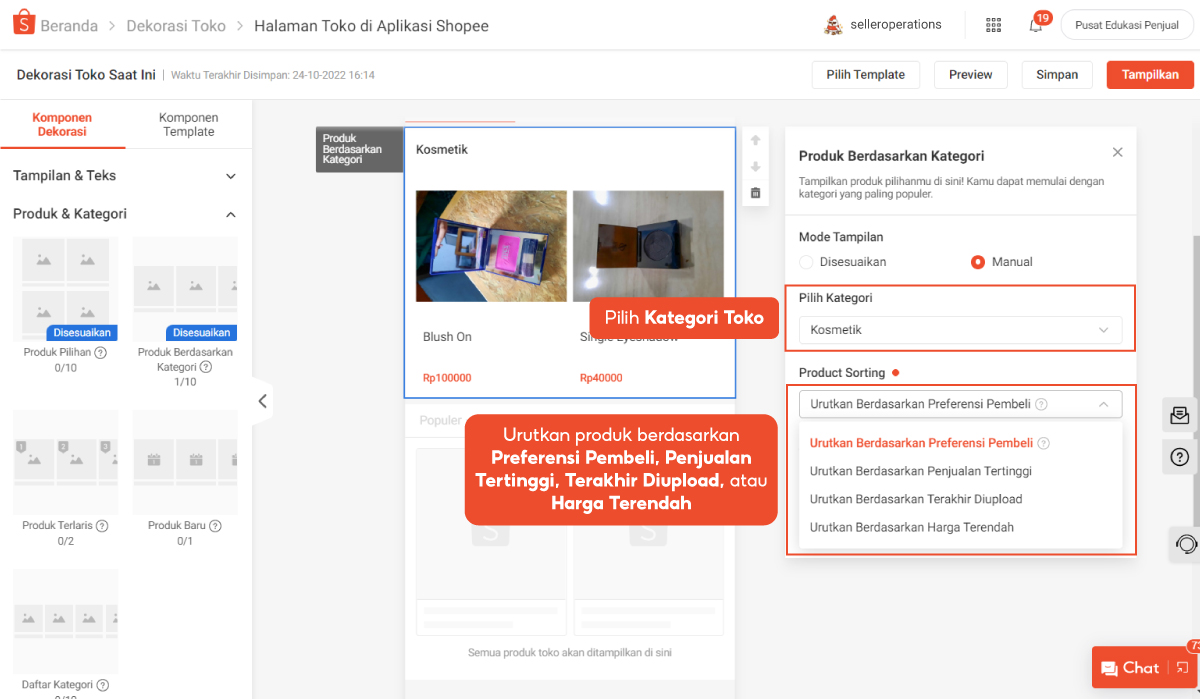Switch to the Komponen Template tab
Screen dimensions: 1200x699
point(188,125)
